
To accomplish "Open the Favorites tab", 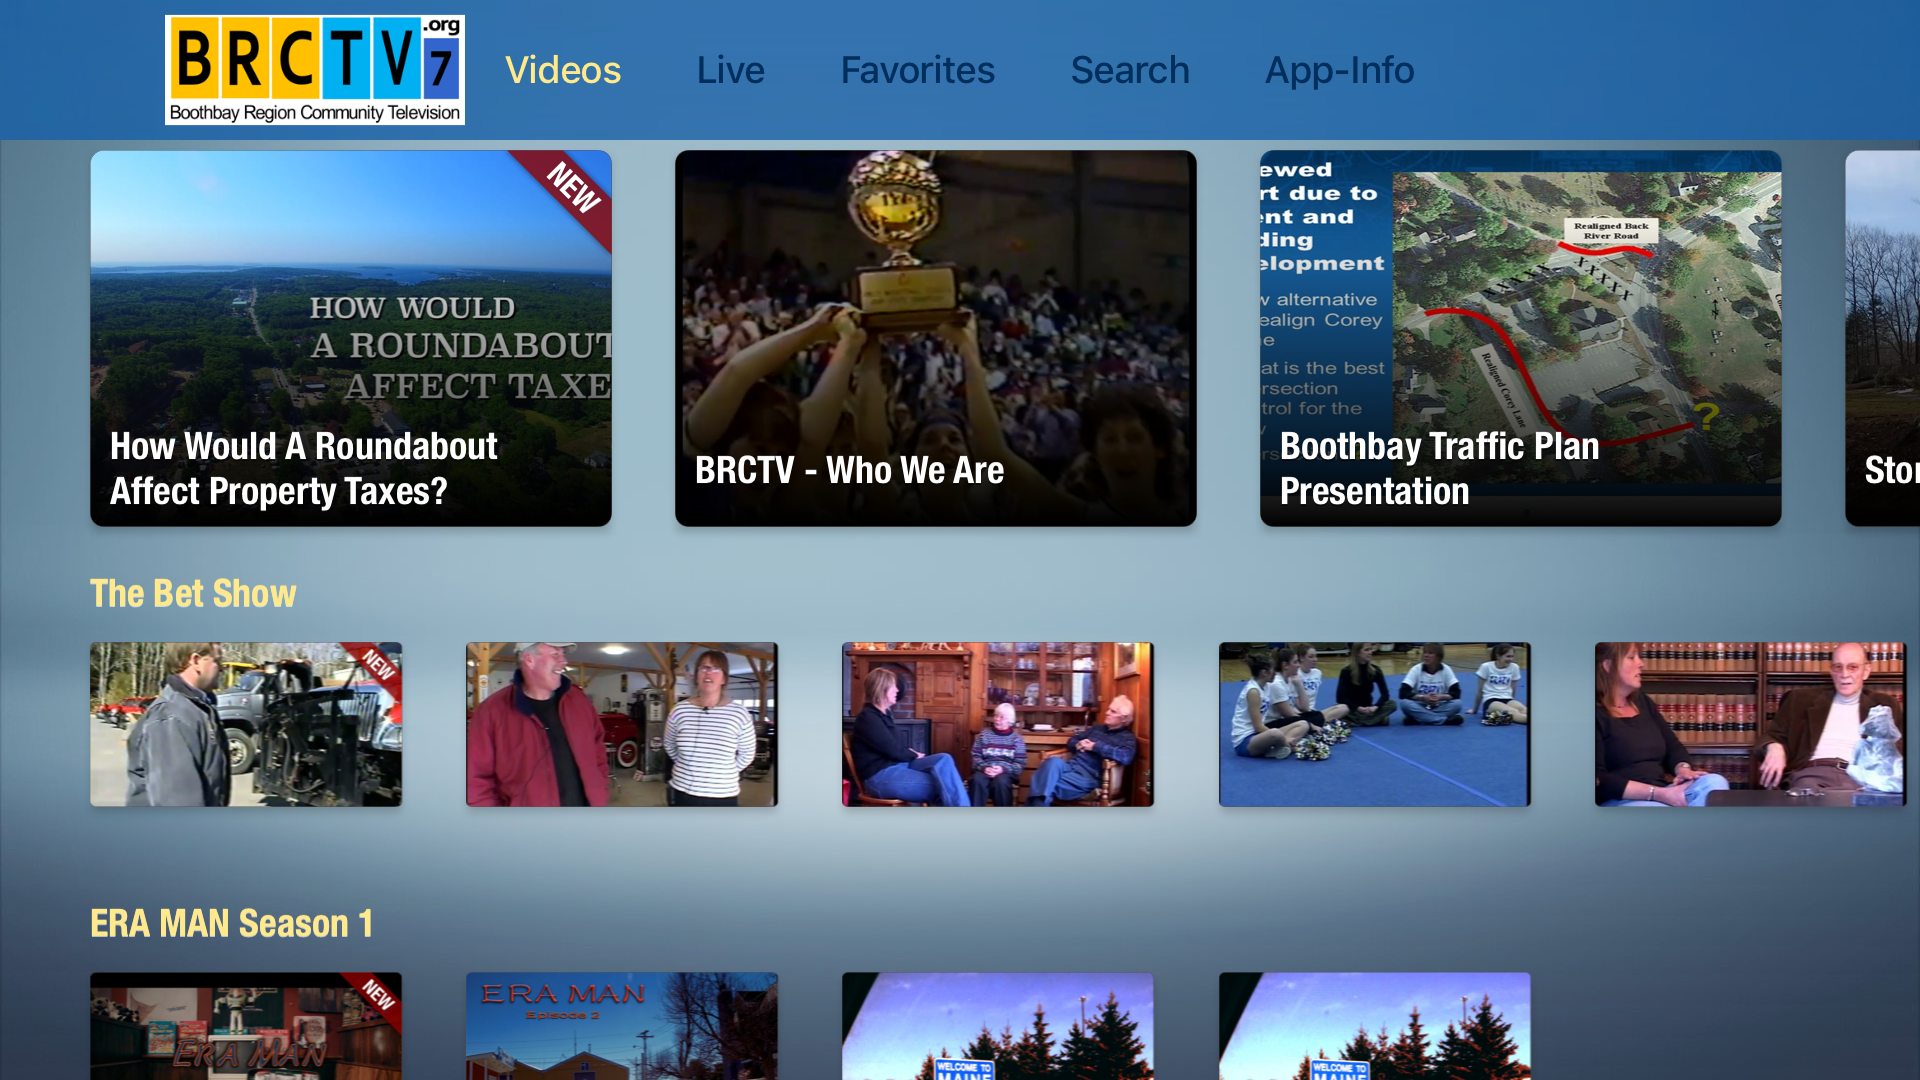I will [x=917, y=70].
